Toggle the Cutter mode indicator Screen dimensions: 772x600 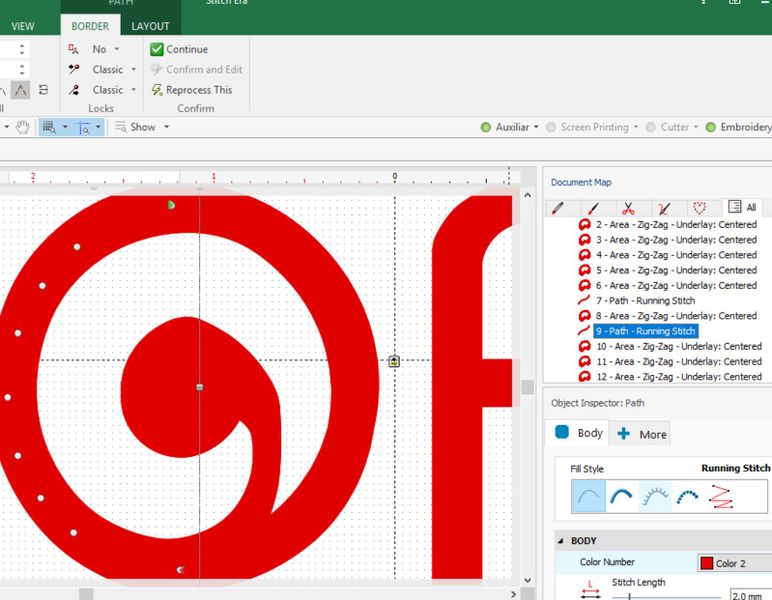[x=651, y=127]
